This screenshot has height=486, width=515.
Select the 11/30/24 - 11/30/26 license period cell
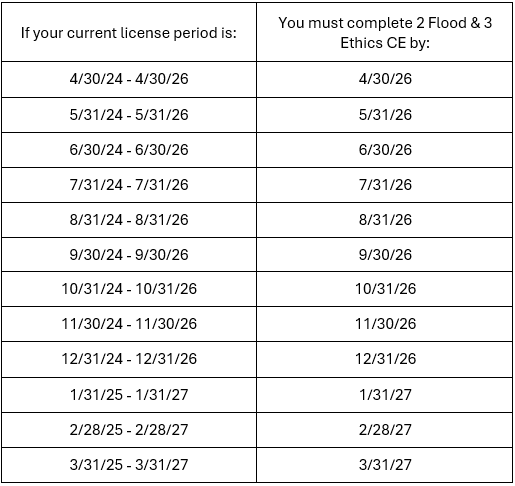[129, 324]
